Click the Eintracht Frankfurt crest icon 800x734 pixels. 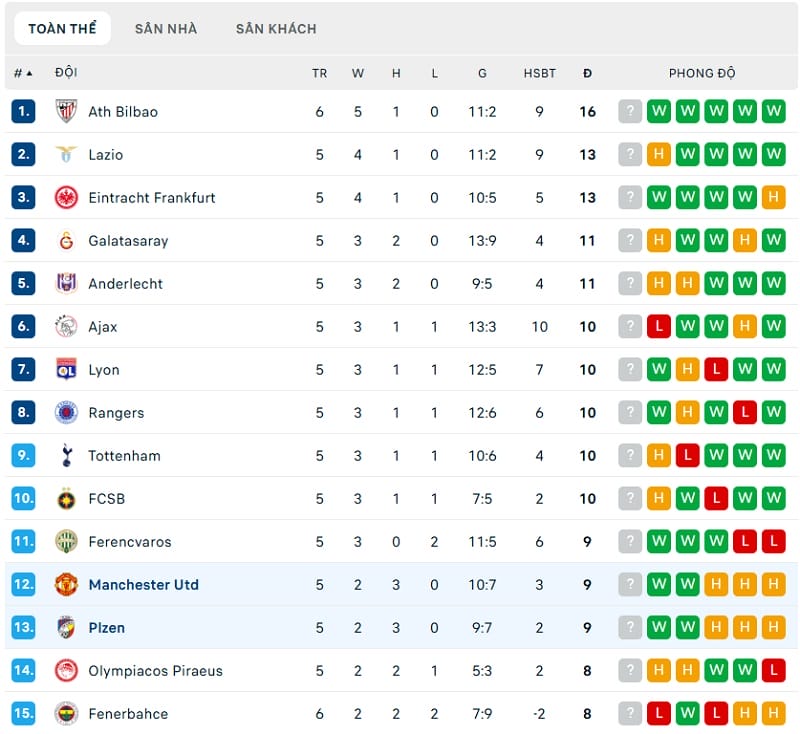coord(66,198)
